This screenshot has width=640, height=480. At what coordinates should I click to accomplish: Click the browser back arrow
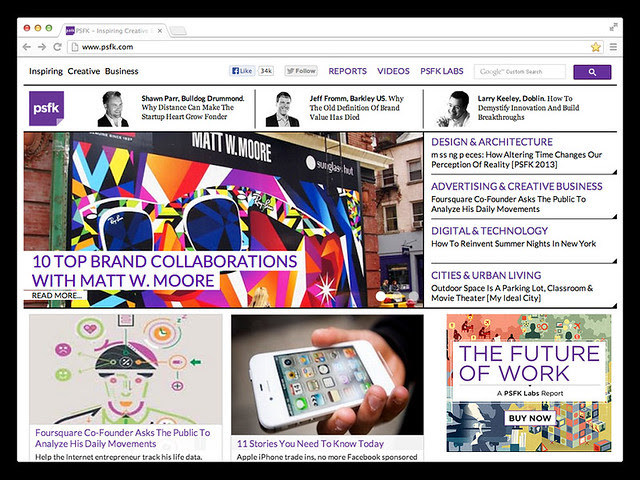[x=27, y=47]
